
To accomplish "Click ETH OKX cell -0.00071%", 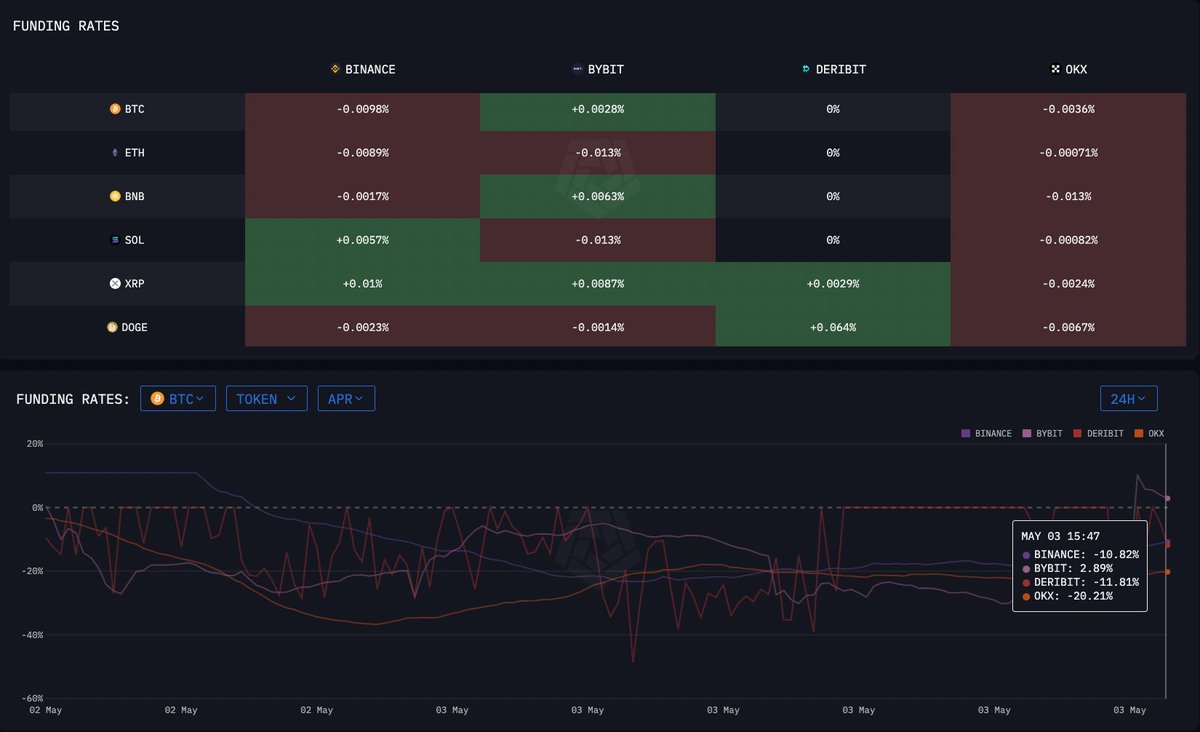I will (1069, 153).
